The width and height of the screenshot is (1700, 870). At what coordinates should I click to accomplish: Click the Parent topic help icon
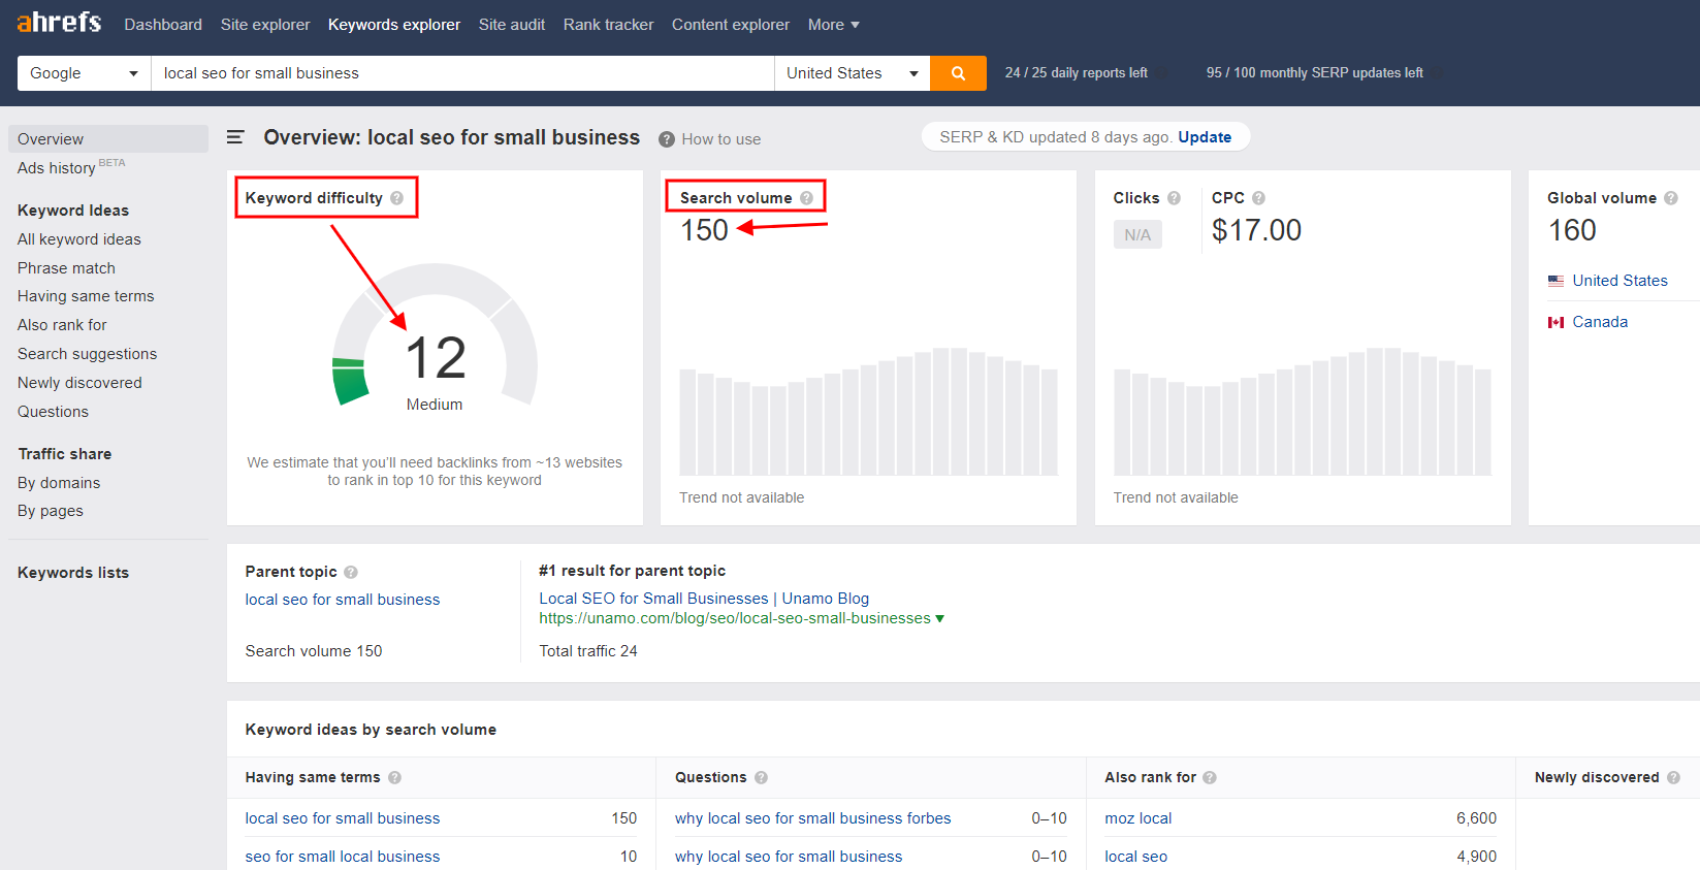[351, 572]
